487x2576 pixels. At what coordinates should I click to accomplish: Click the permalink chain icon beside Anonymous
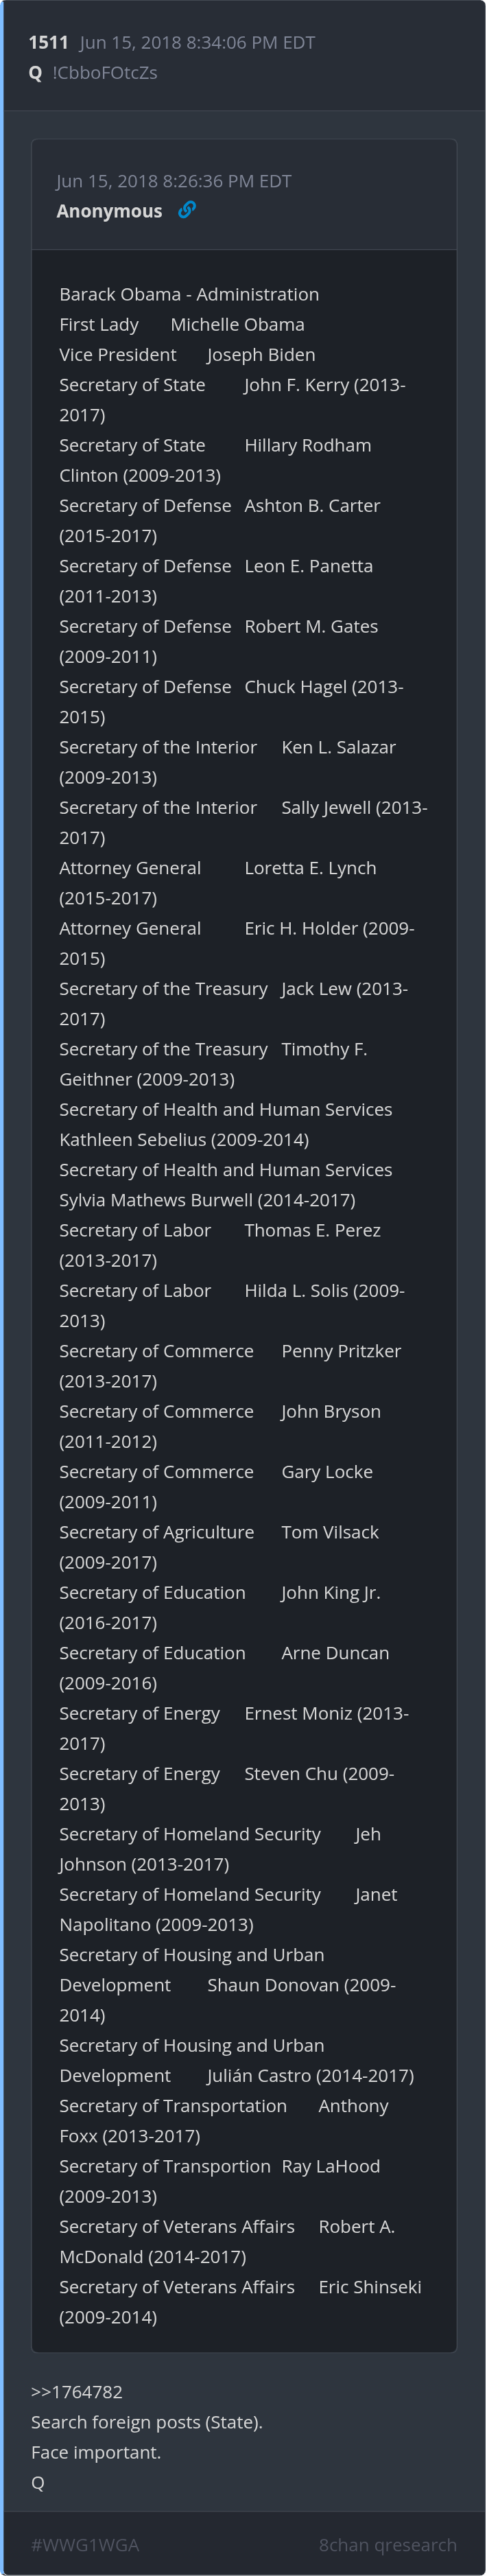[186, 210]
